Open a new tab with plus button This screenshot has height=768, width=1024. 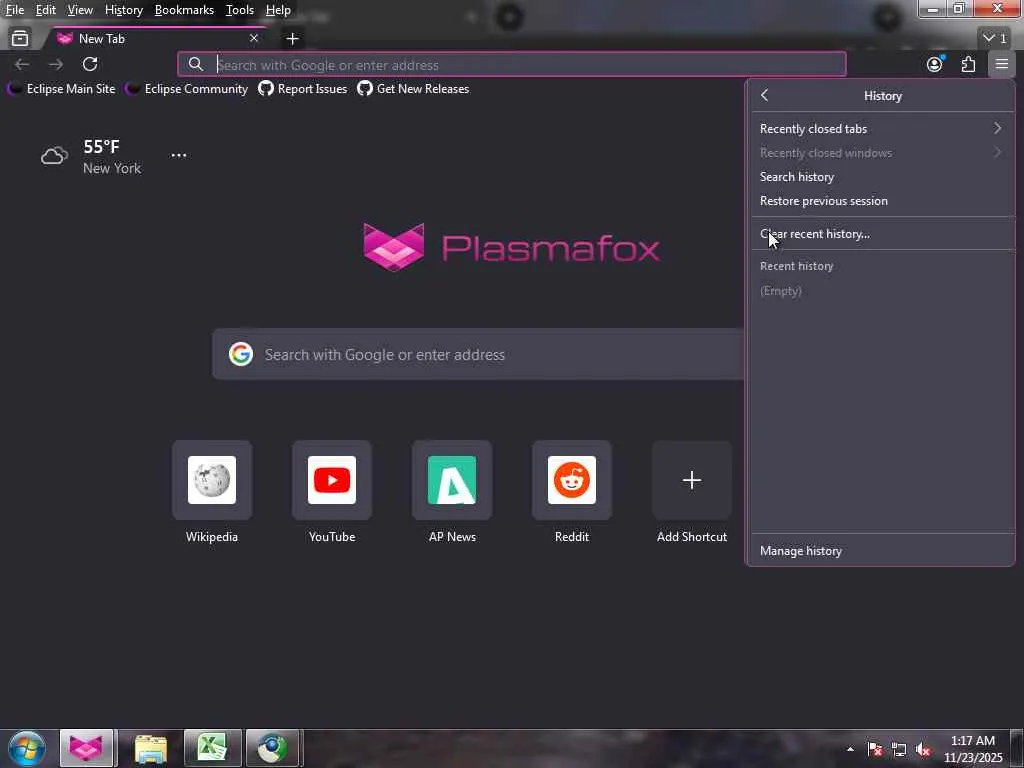click(x=292, y=39)
